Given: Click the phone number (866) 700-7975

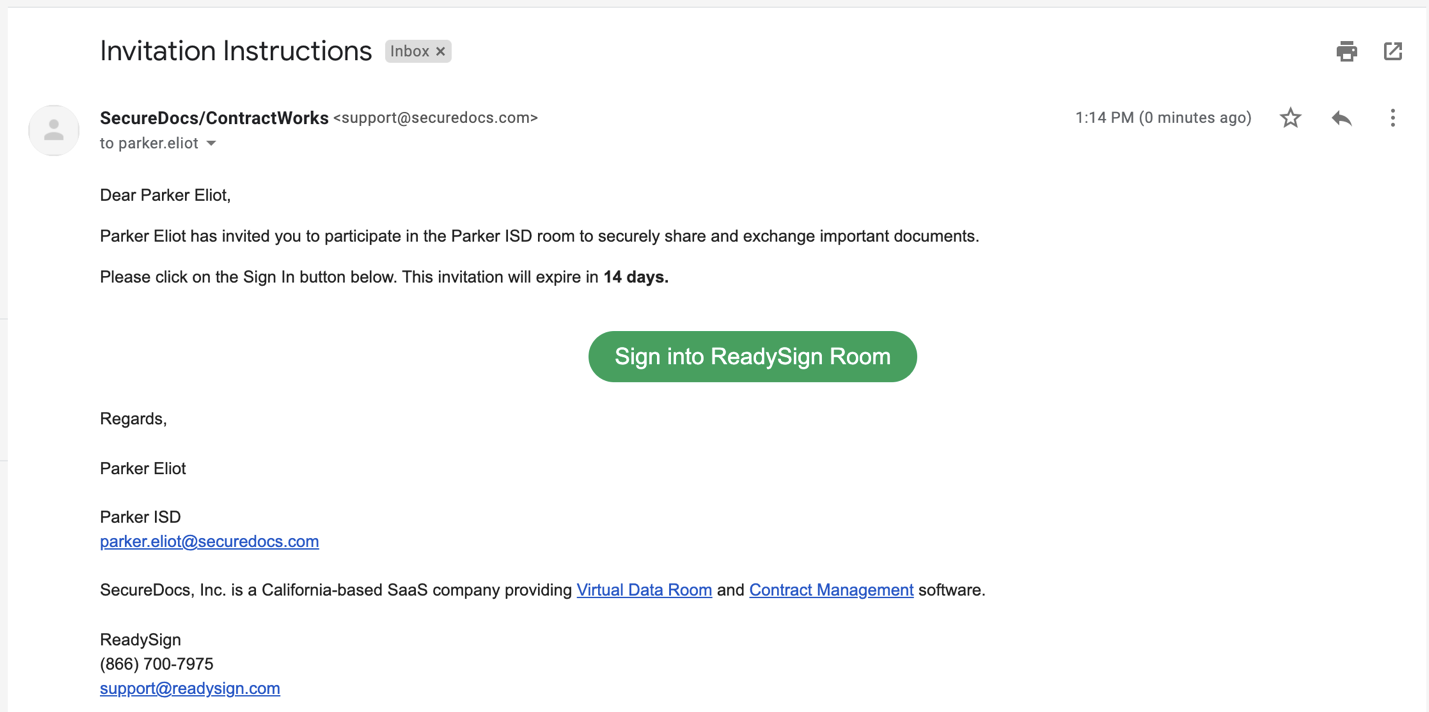Looking at the screenshot, I should pyautogui.click(x=157, y=664).
